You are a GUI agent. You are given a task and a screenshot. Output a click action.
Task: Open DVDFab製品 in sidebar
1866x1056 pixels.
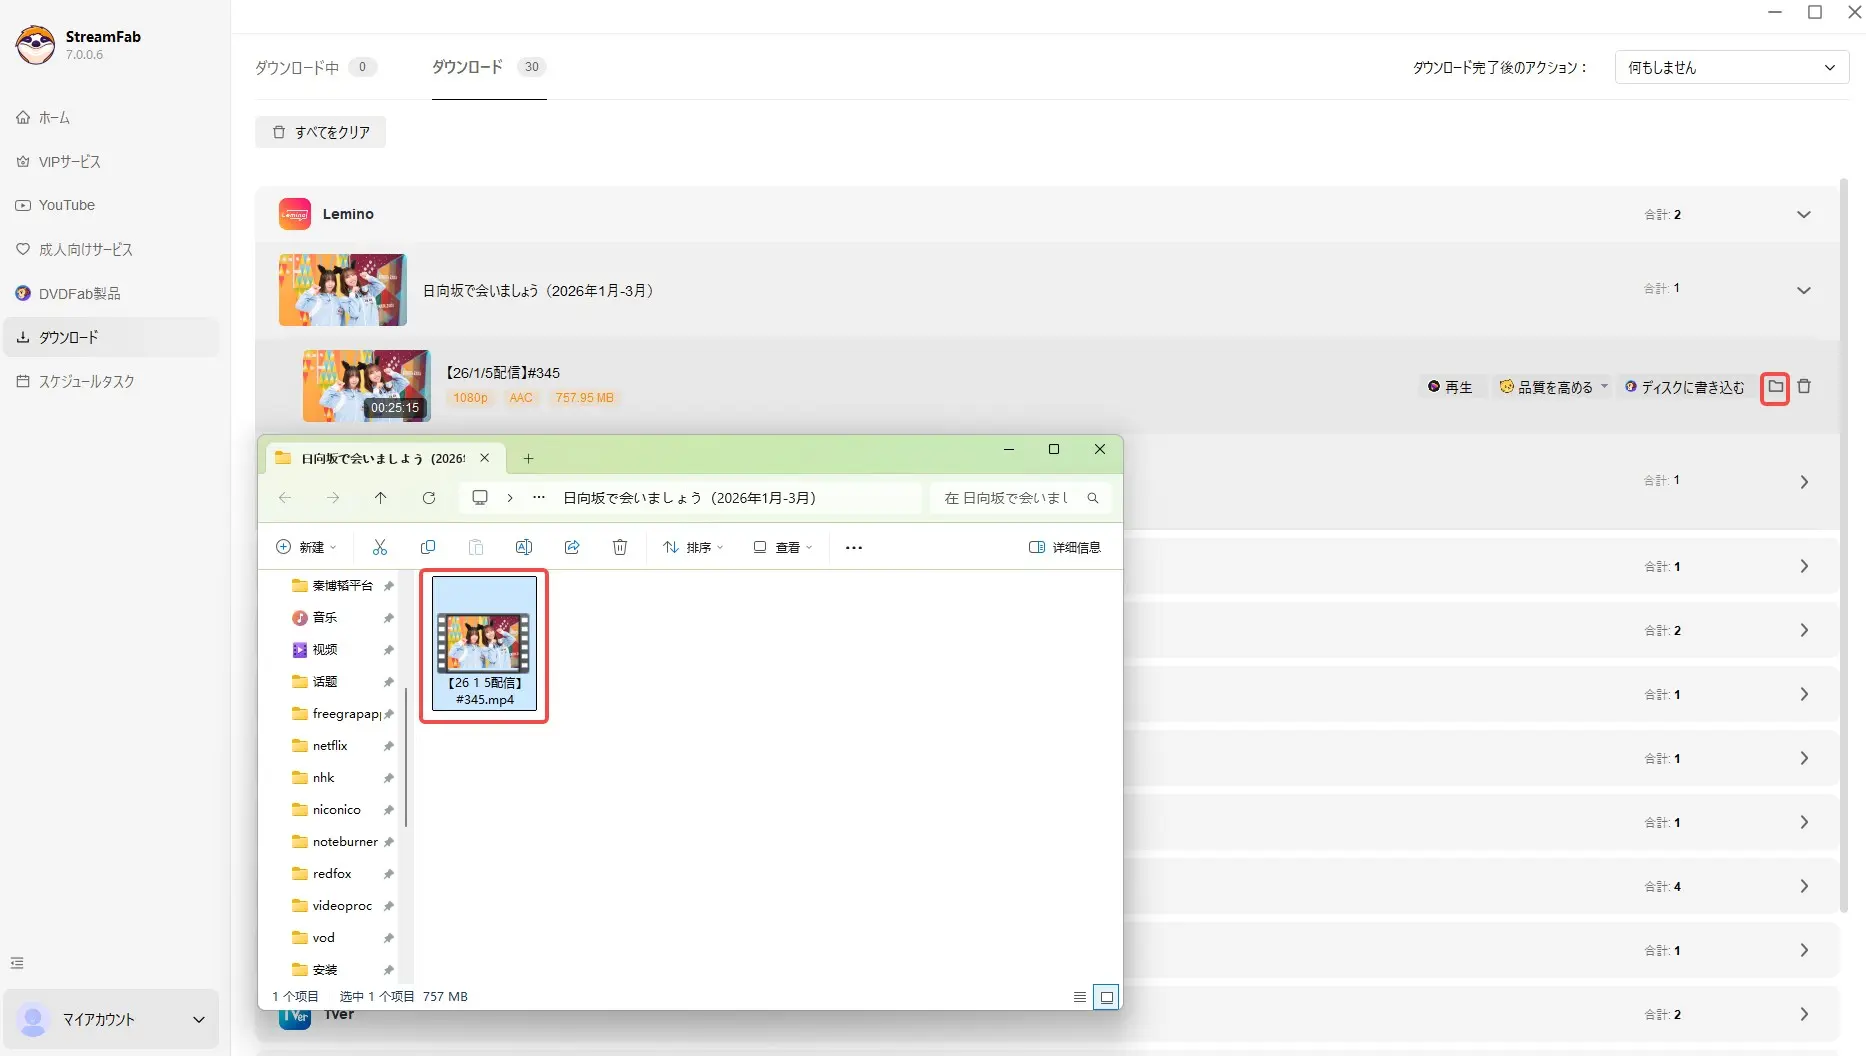pyautogui.click(x=111, y=293)
